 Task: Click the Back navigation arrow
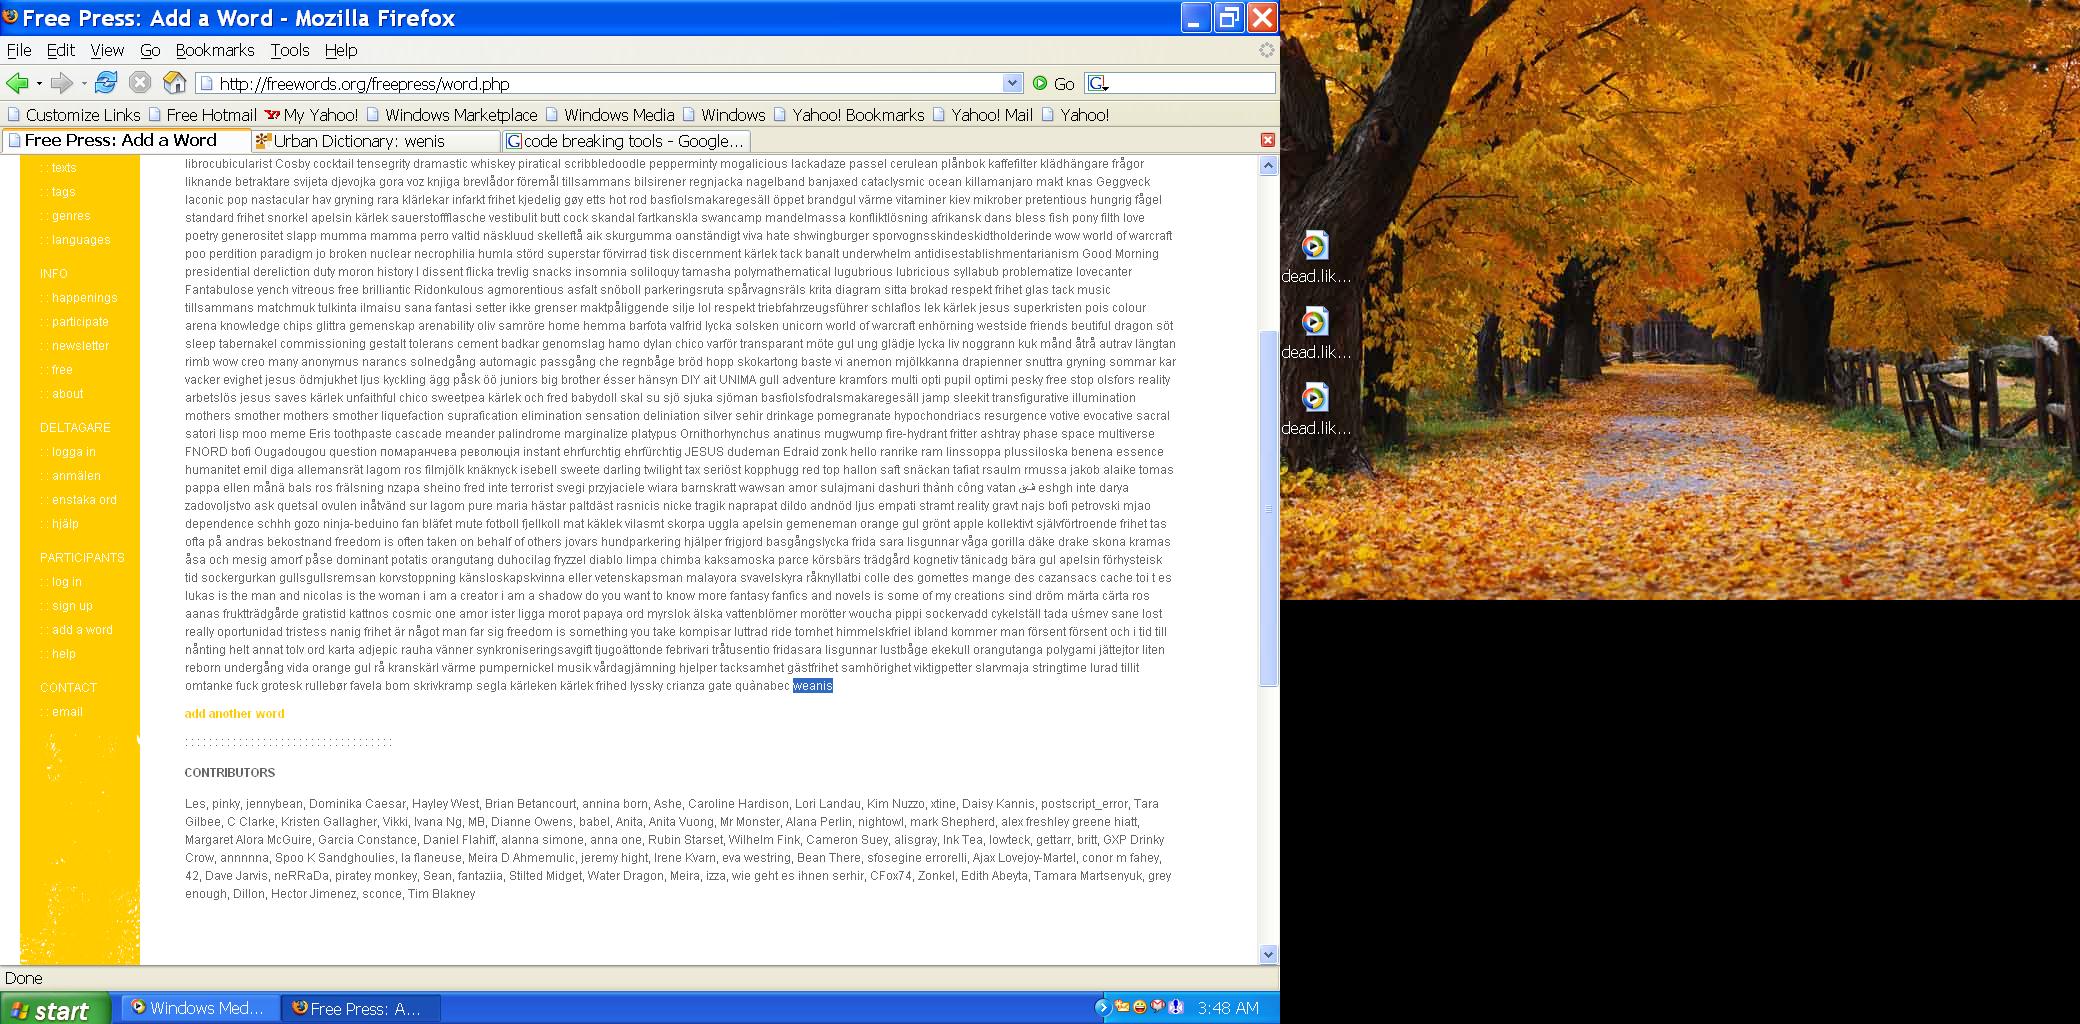(x=17, y=83)
